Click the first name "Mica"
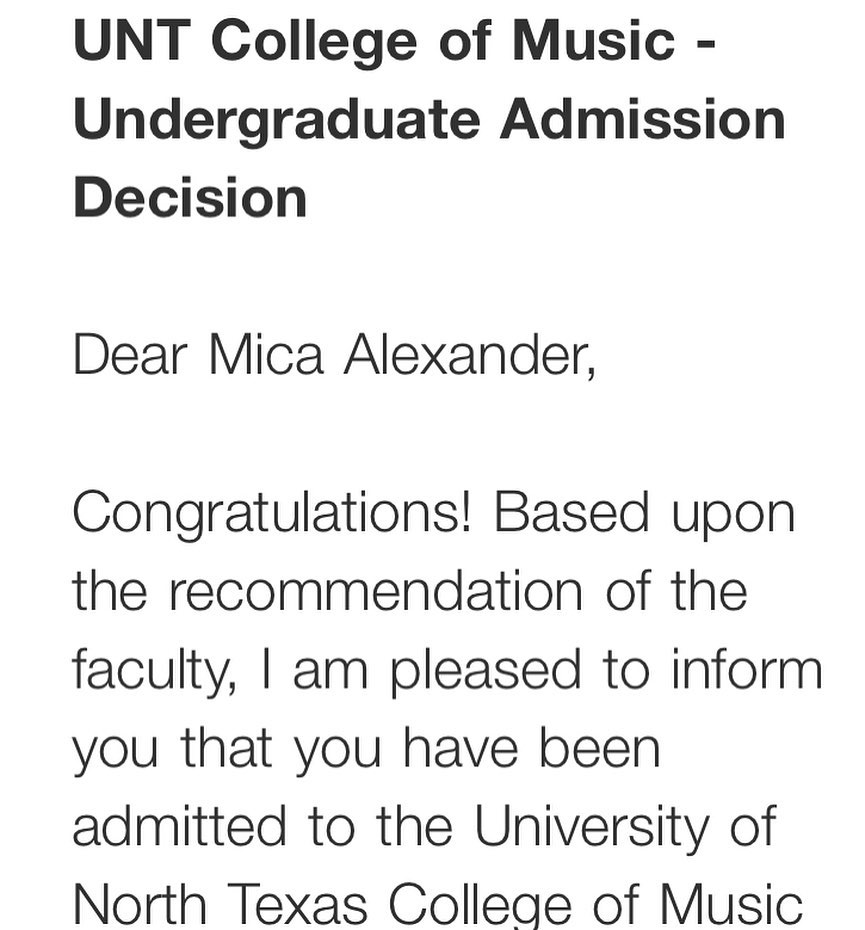The width and height of the screenshot is (865, 930). [x=265, y=355]
